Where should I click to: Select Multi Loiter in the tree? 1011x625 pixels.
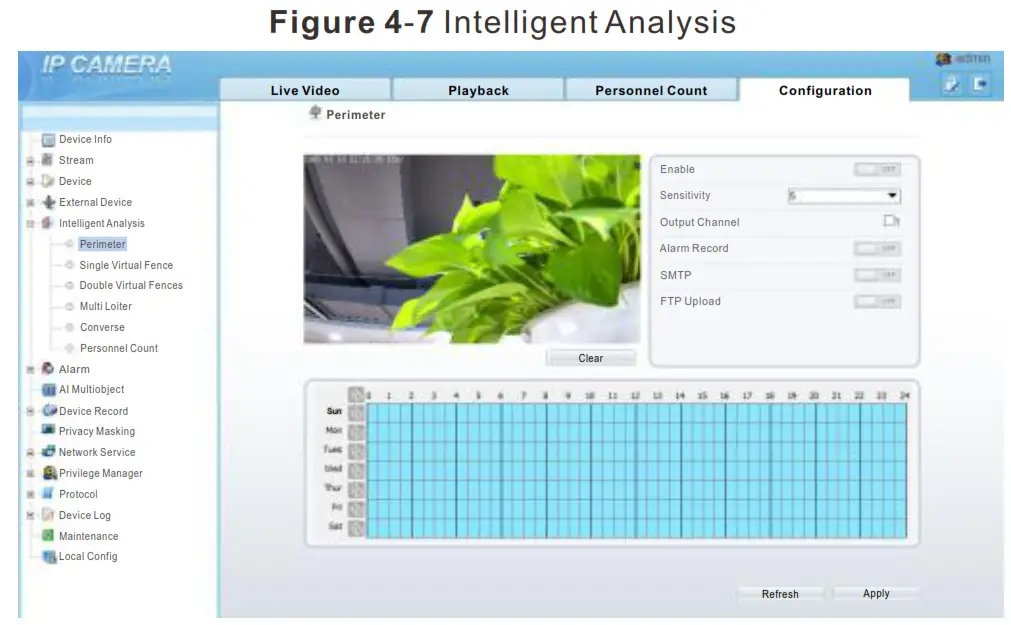point(106,306)
